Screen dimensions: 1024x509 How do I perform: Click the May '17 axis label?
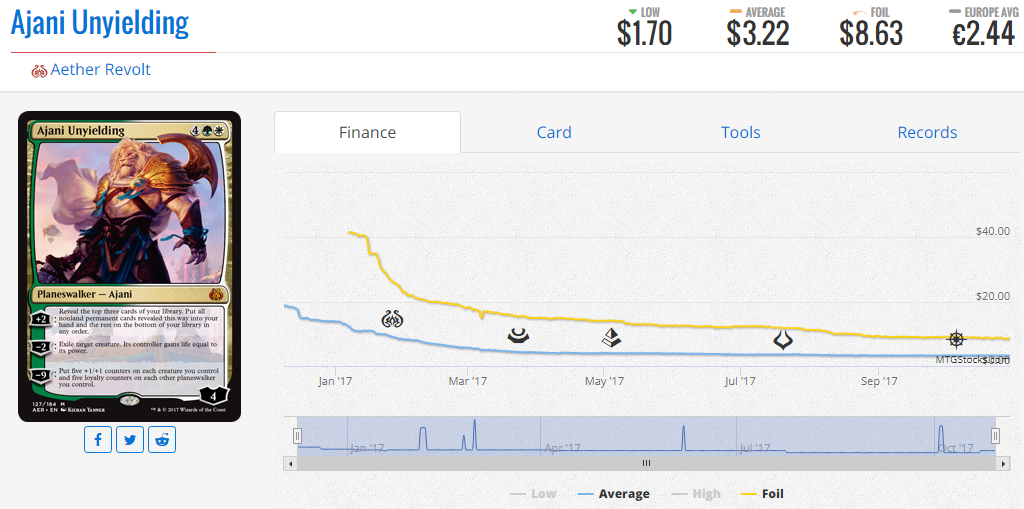(x=604, y=381)
